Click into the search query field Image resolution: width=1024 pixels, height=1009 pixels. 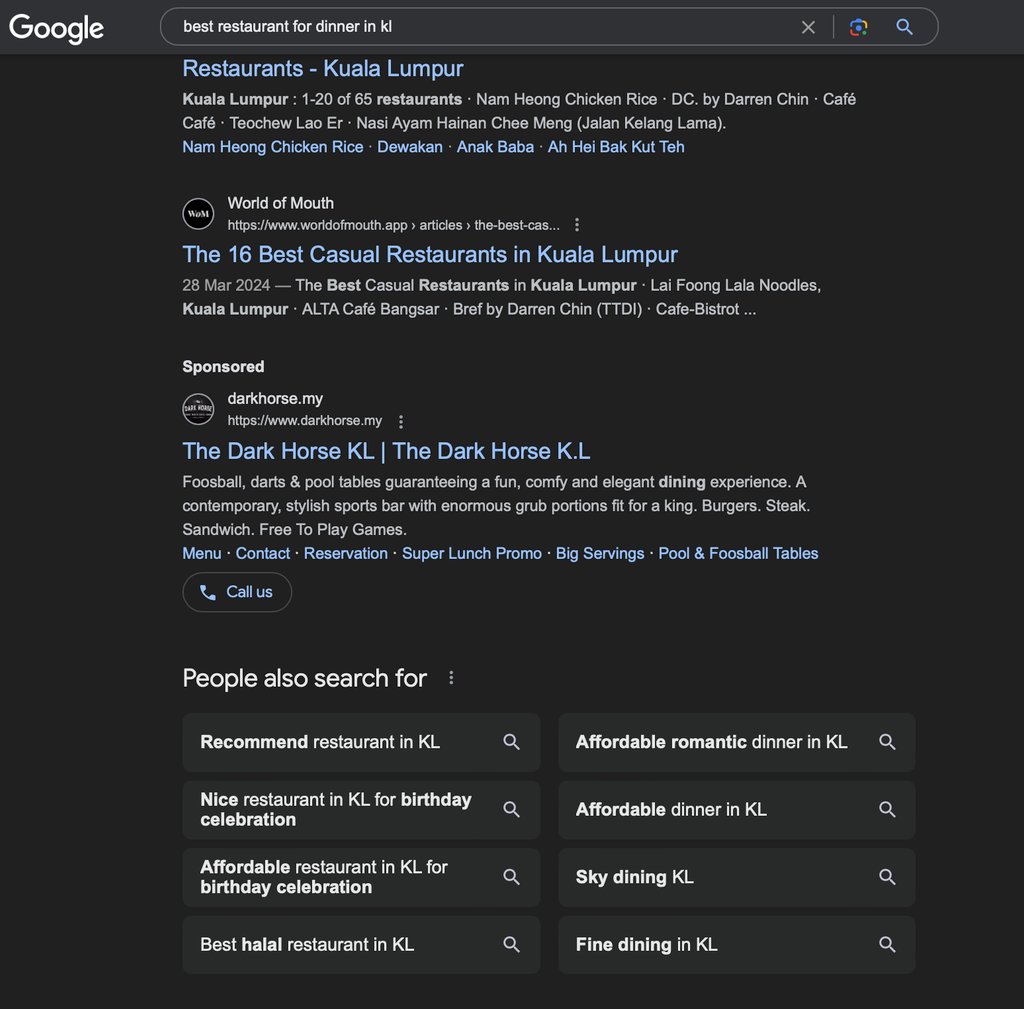click(x=480, y=27)
